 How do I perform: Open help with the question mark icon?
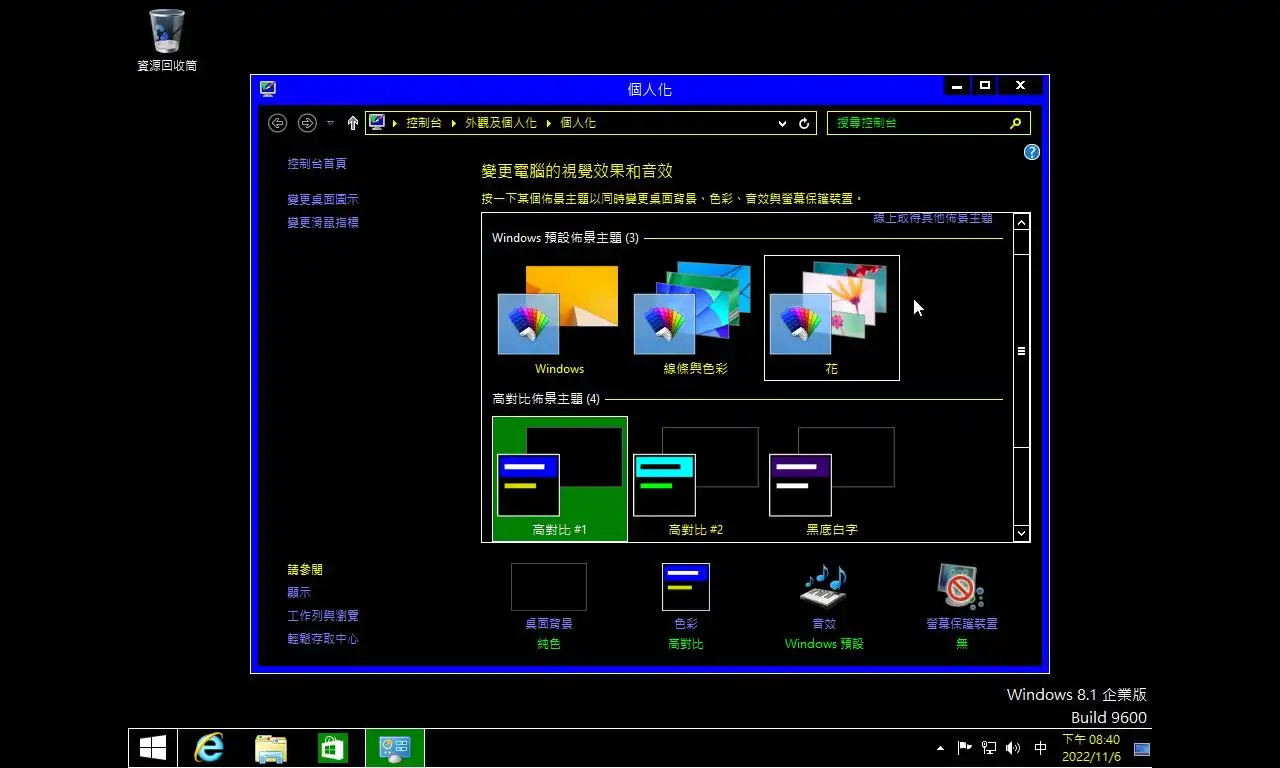(x=1032, y=152)
